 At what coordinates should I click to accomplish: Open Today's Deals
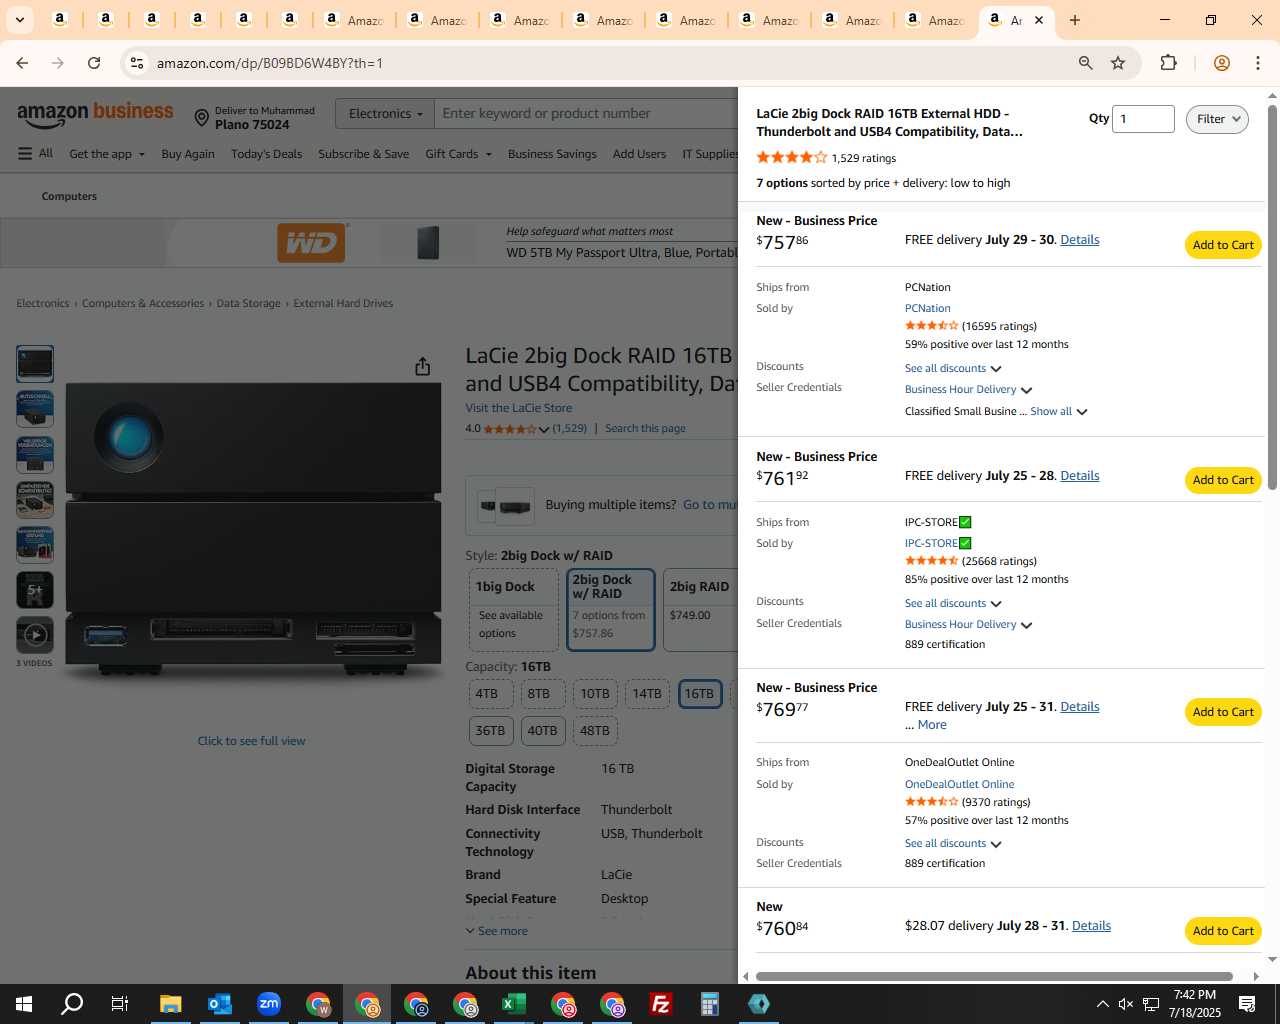click(266, 154)
